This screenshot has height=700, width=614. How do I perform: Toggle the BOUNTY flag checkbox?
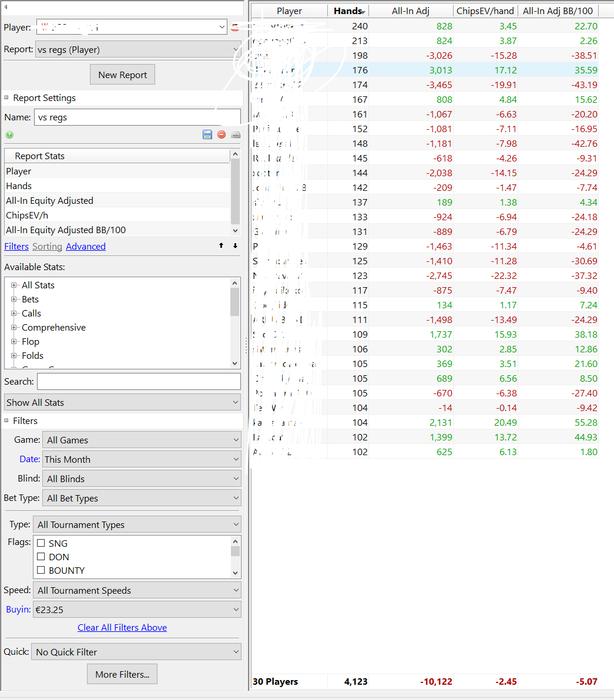[41, 570]
